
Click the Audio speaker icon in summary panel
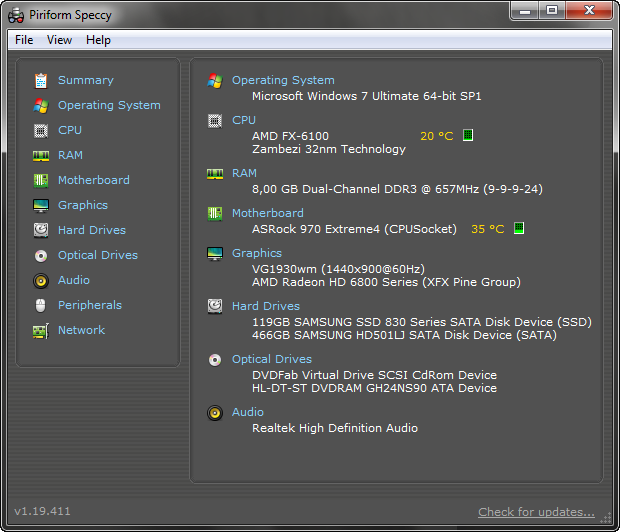click(x=215, y=413)
